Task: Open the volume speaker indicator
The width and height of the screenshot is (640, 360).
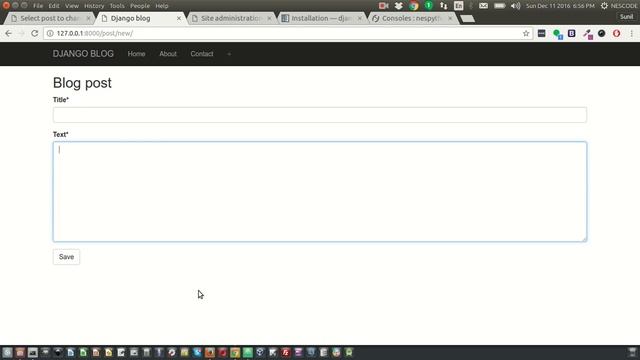Action: coord(516,6)
